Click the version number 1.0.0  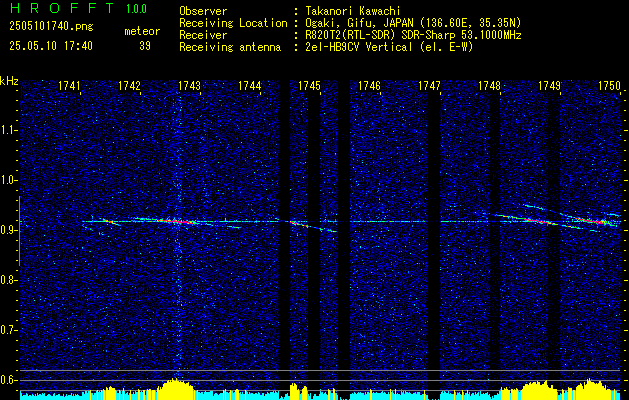[136, 9]
